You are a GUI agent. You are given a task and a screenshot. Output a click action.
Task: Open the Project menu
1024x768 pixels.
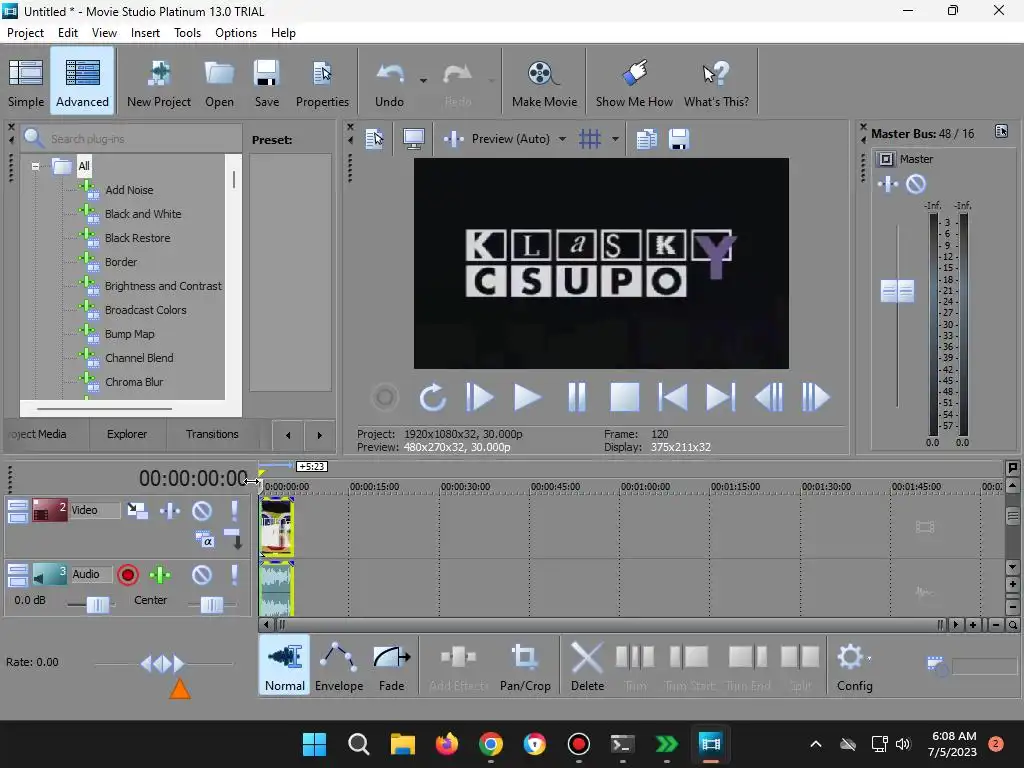click(25, 33)
